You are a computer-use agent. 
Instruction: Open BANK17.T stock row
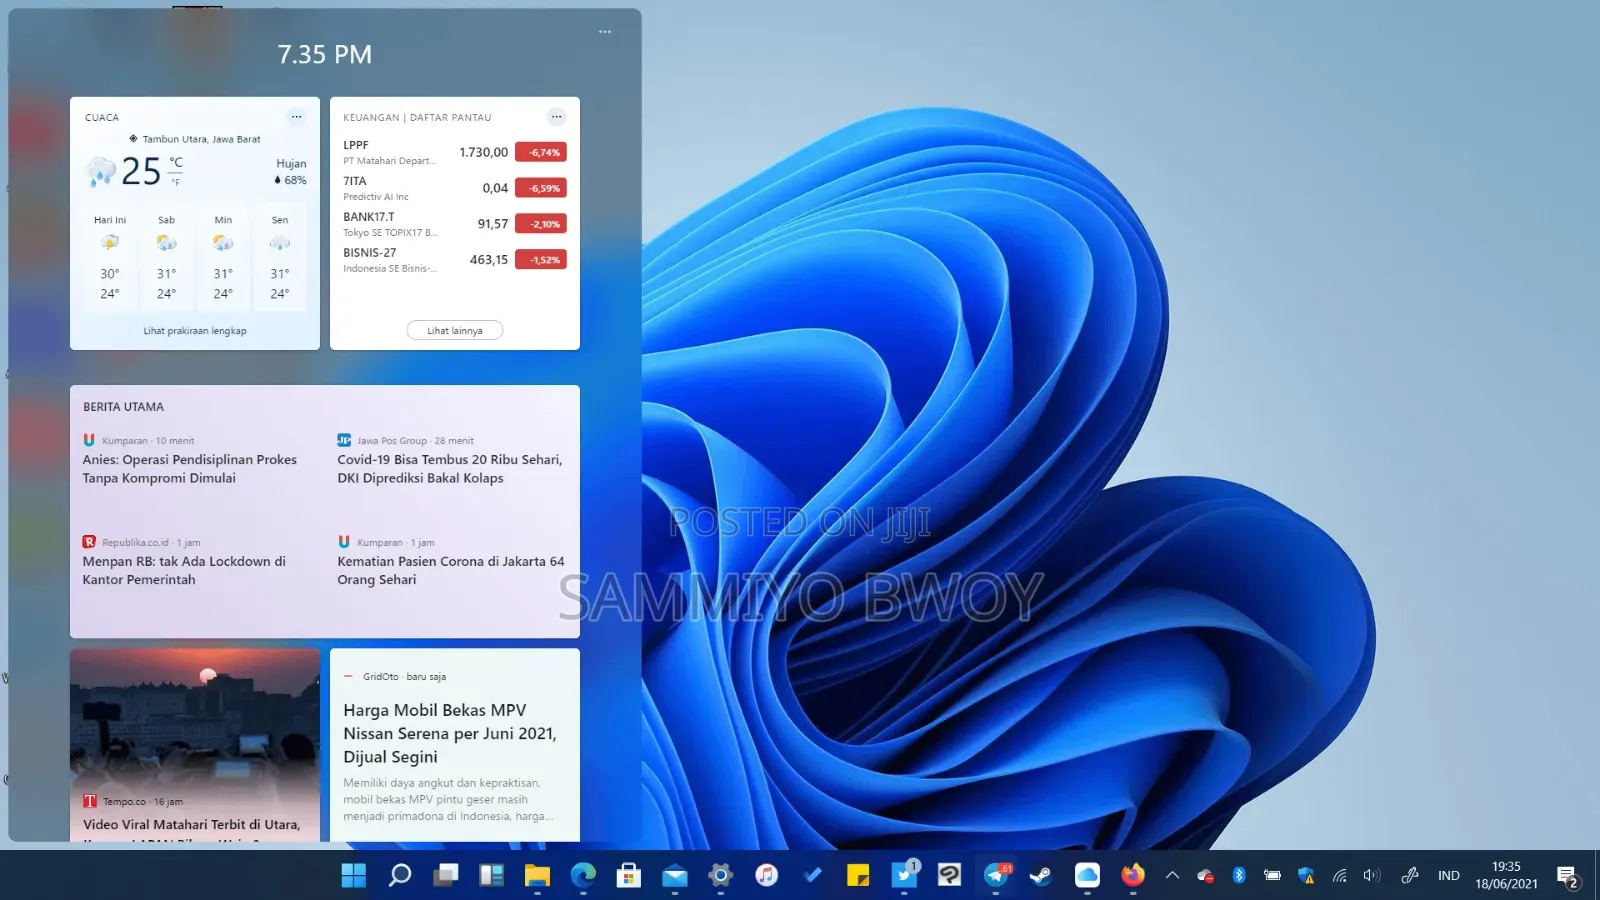pyautogui.click(x=455, y=224)
